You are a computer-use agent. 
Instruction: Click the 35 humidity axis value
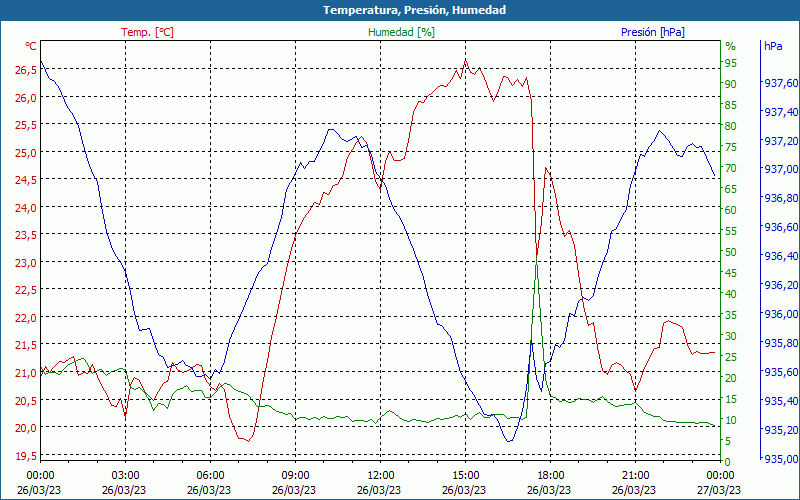pyautogui.click(x=731, y=315)
